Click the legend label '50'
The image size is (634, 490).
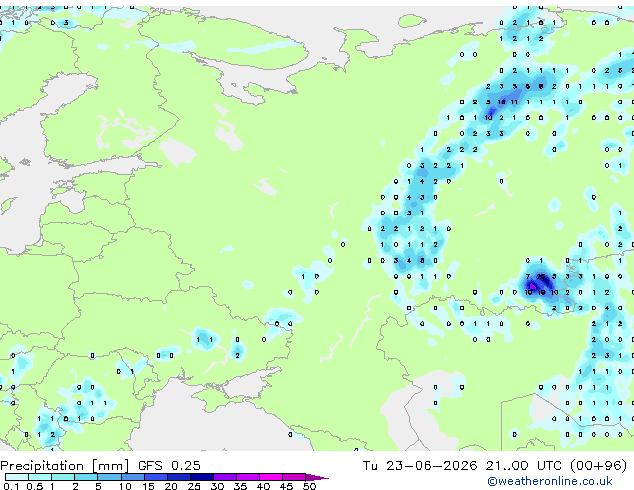[310, 486]
